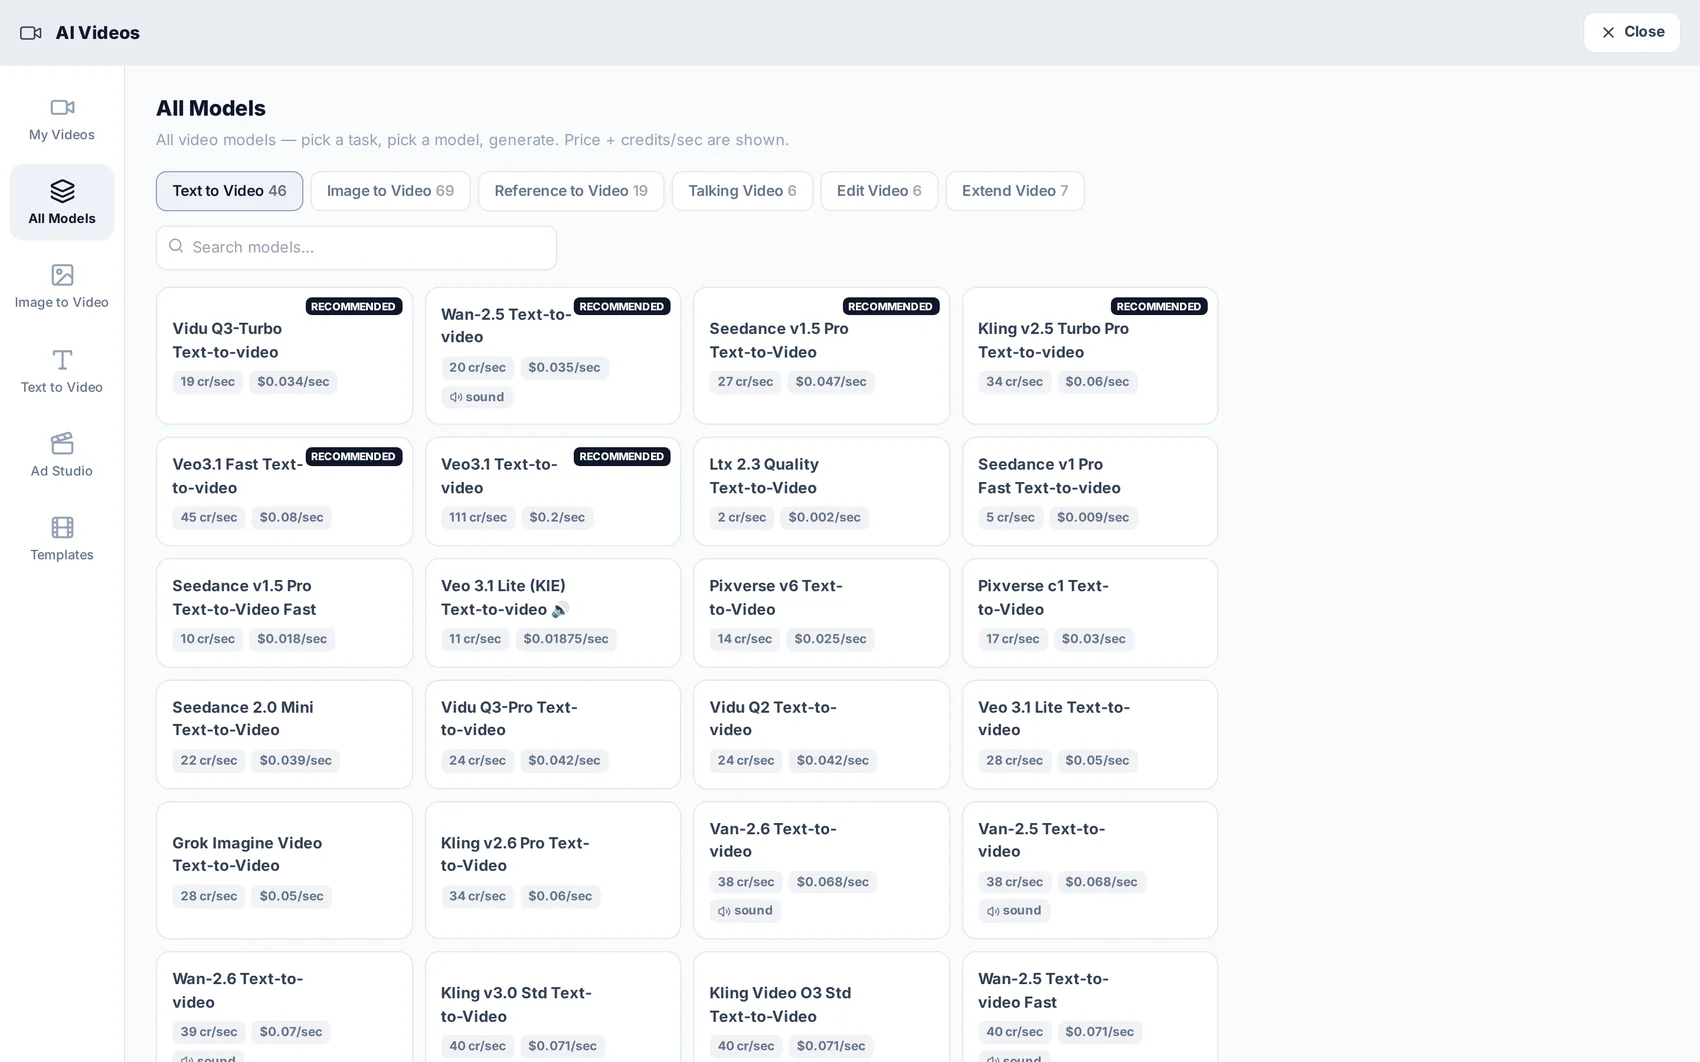Open My Videos in sidebar

(62, 119)
